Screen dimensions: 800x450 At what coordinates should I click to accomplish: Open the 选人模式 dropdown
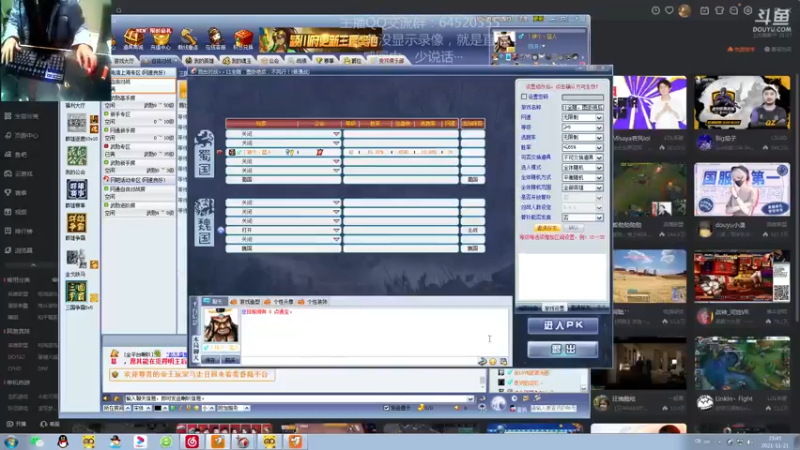coord(583,167)
